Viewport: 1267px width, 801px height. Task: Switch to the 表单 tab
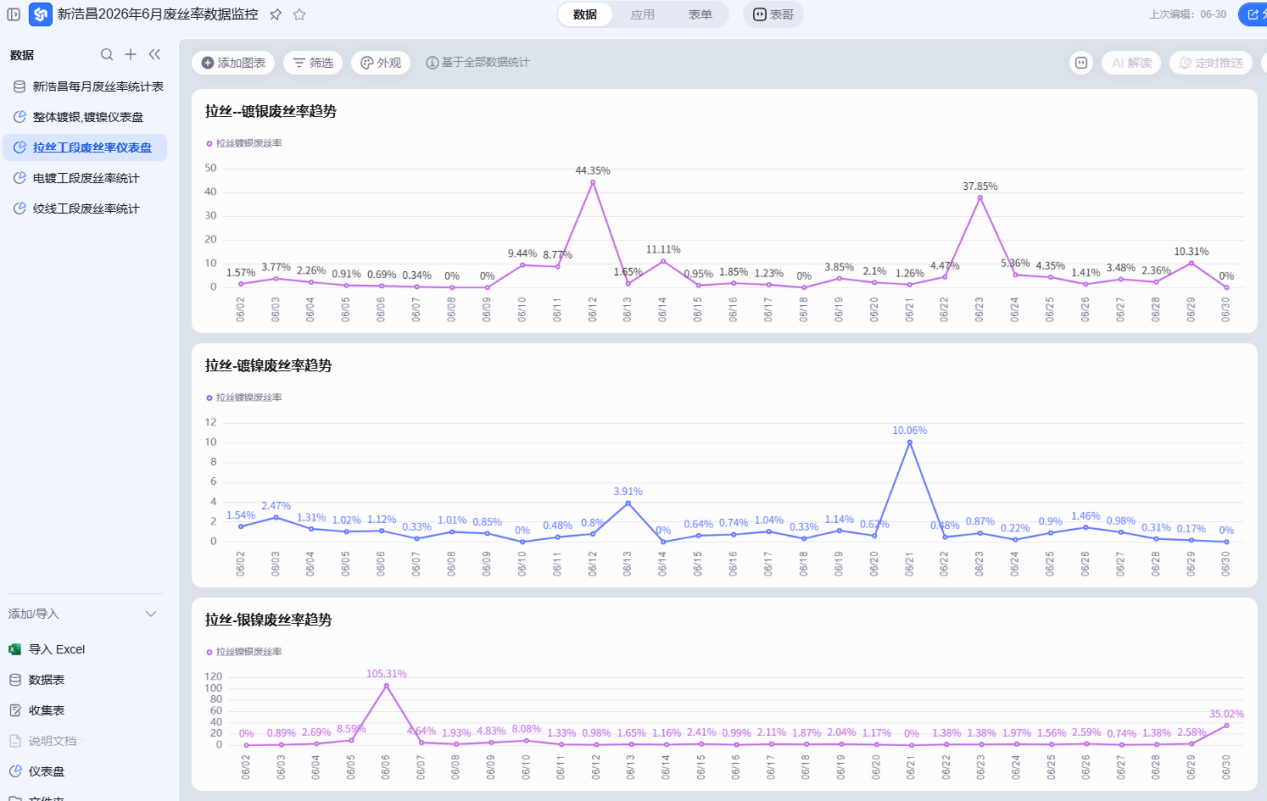pos(700,15)
